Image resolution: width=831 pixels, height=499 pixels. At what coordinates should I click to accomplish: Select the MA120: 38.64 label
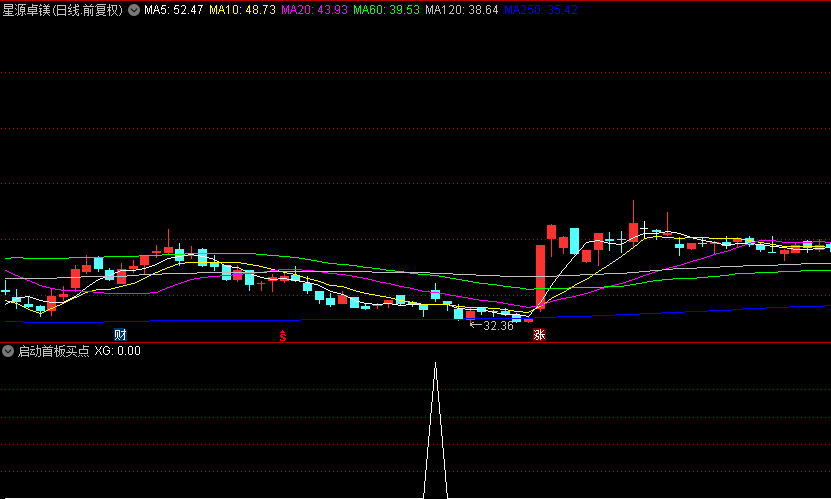pos(462,10)
